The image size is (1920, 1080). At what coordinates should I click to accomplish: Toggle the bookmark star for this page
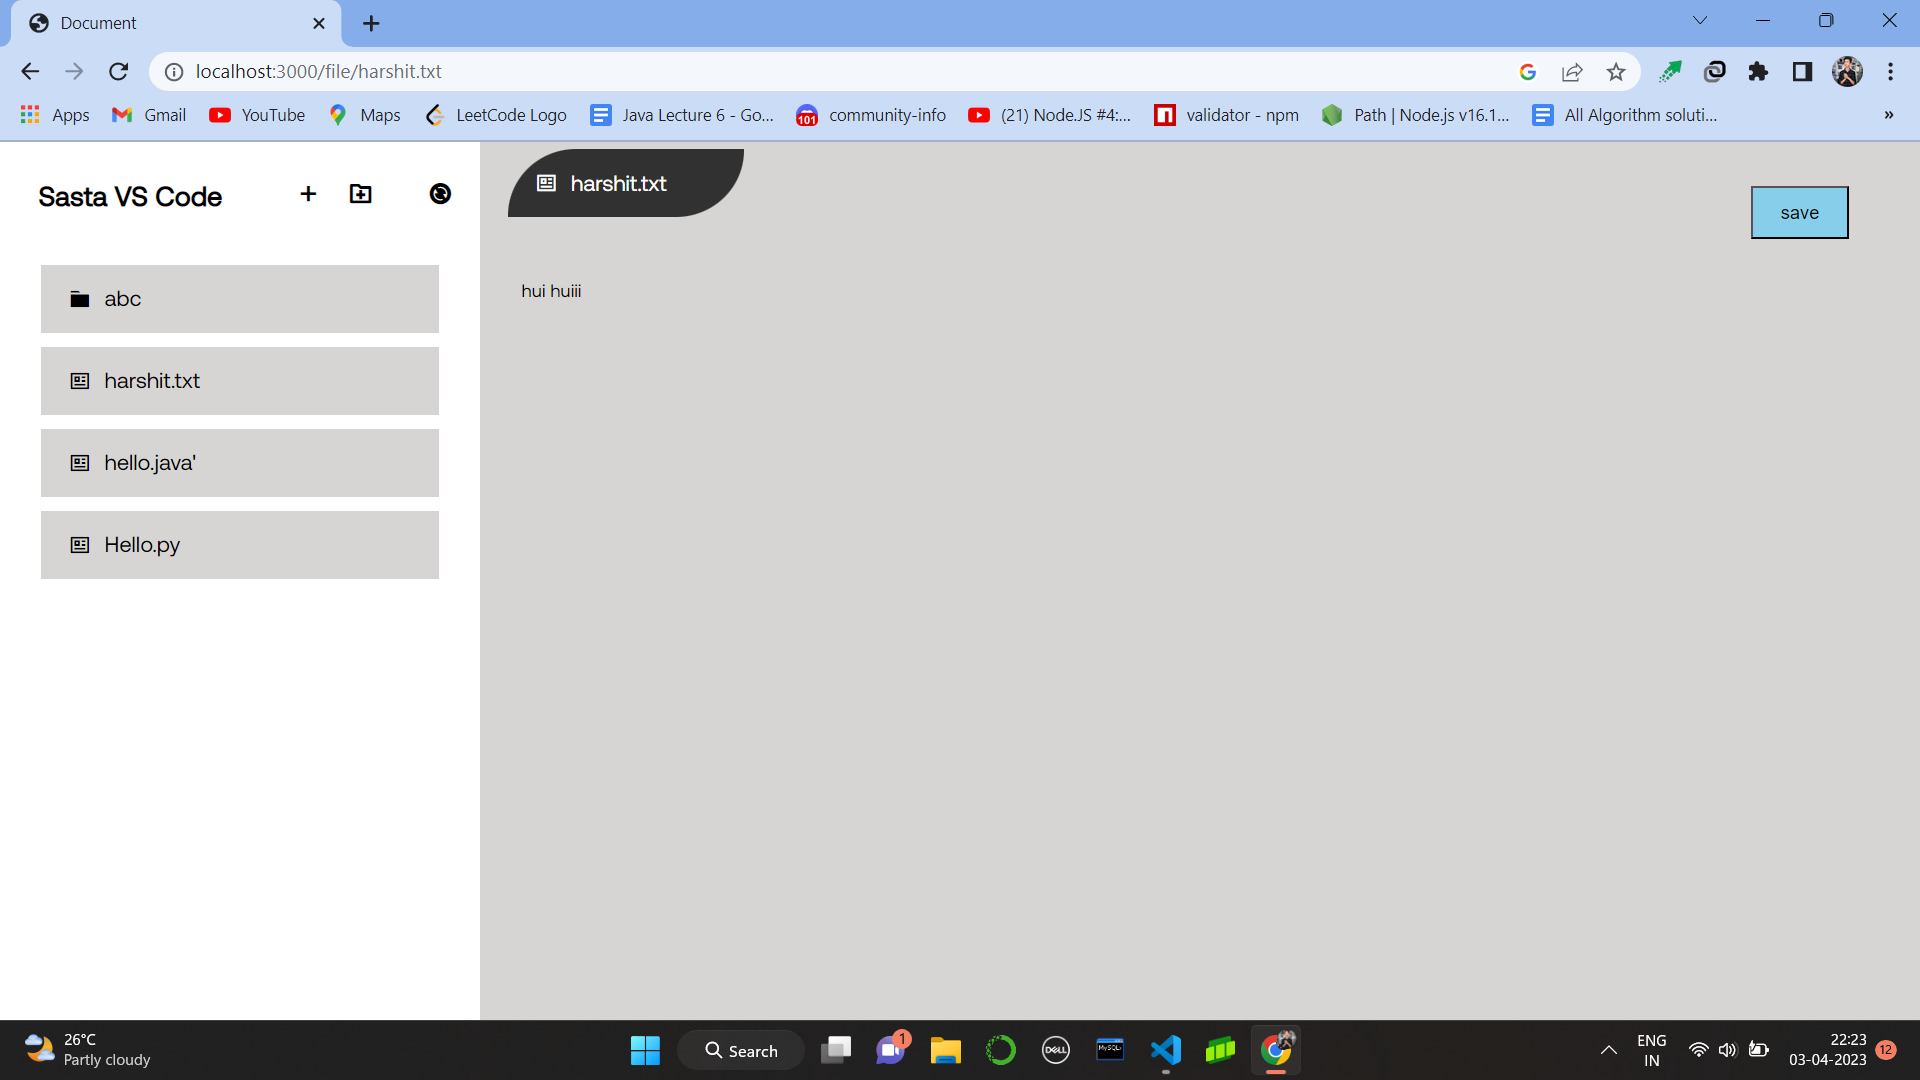coord(1617,71)
